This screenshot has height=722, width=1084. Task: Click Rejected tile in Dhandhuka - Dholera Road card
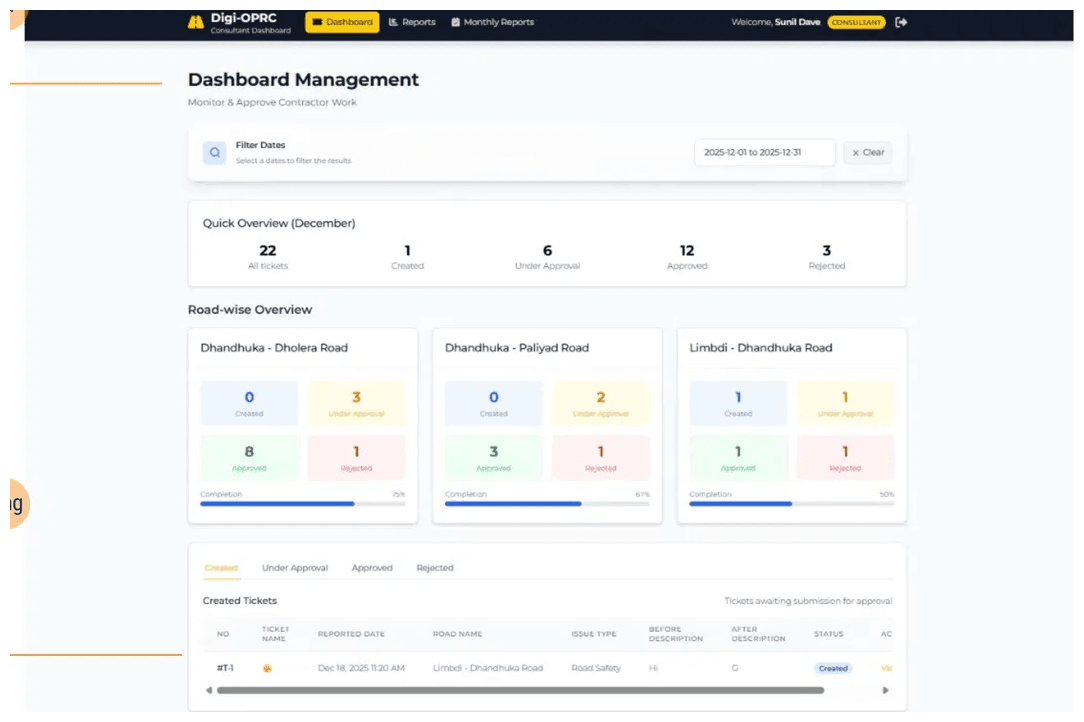[x=356, y=458]
